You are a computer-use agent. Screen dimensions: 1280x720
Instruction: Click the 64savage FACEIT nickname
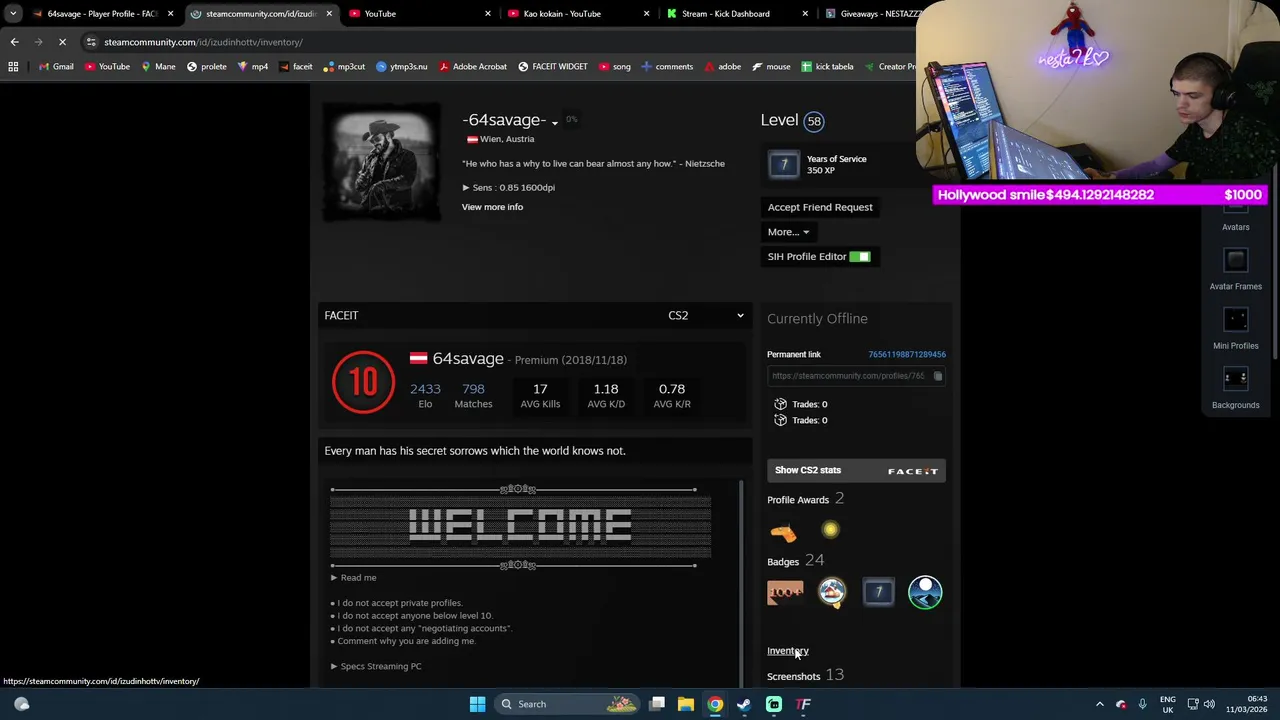click(468, 359)
